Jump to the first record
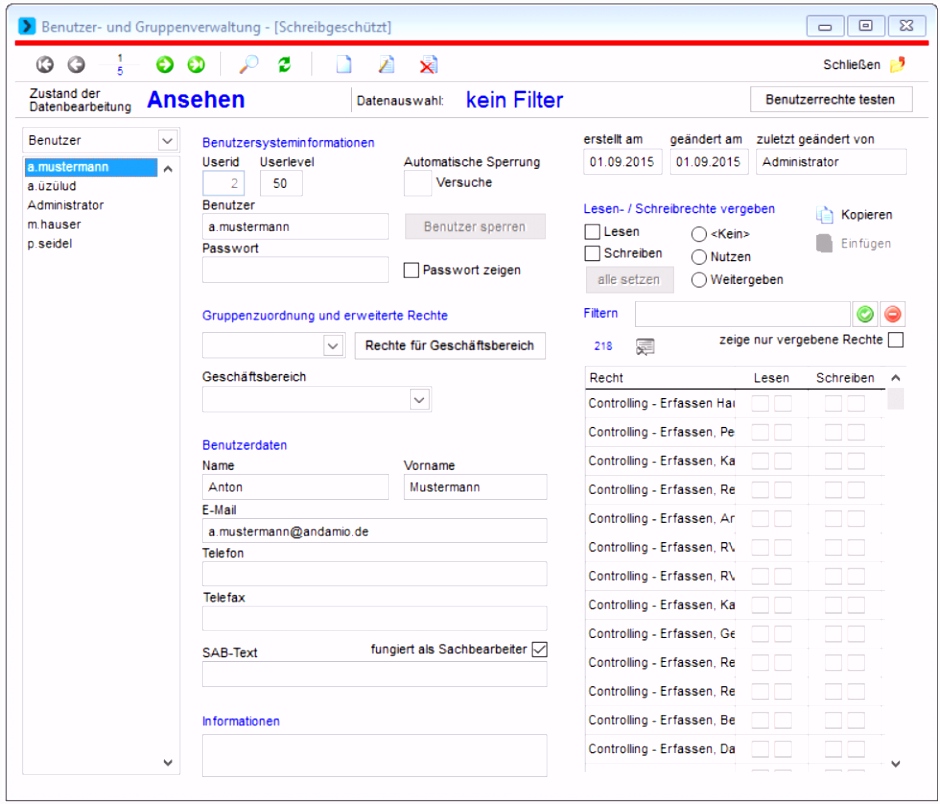 coord(45,64)
